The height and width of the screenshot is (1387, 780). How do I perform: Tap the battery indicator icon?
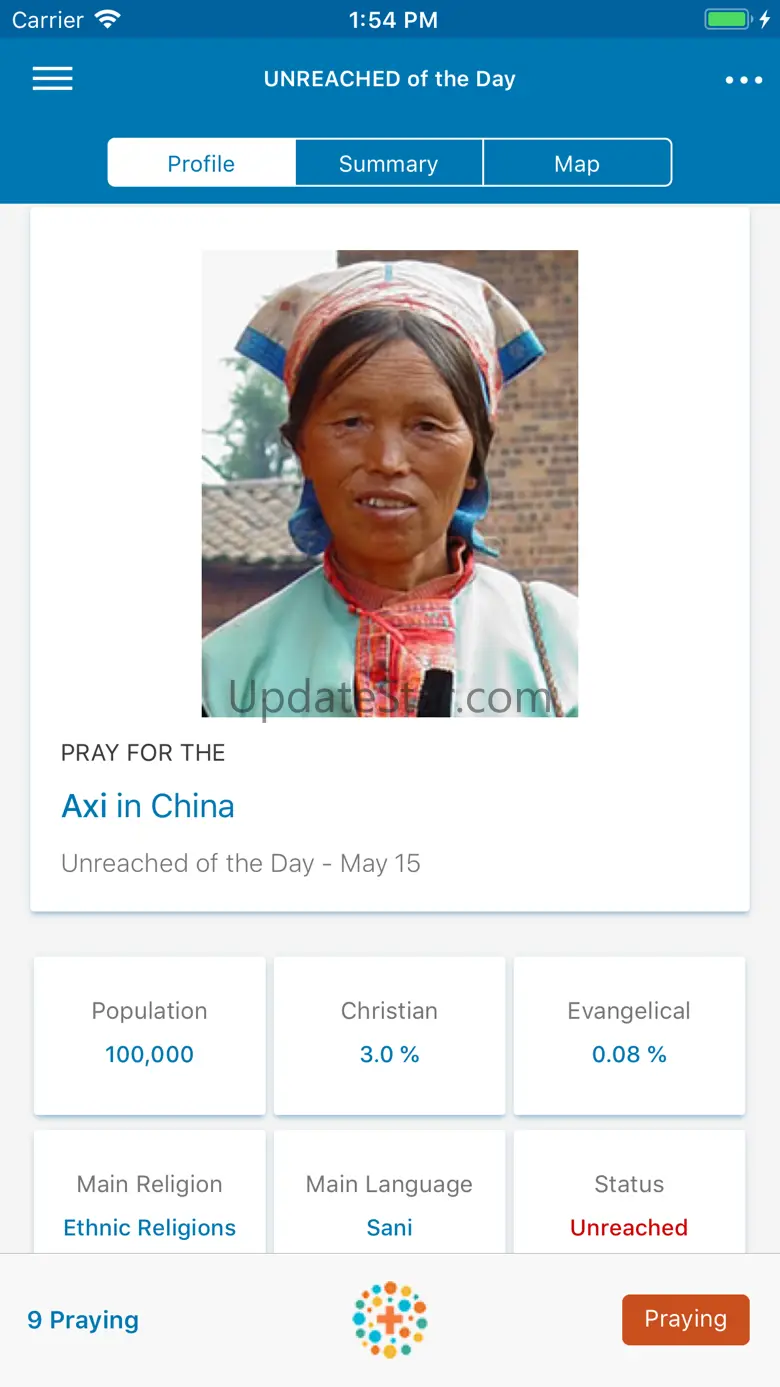pos(729,20)
